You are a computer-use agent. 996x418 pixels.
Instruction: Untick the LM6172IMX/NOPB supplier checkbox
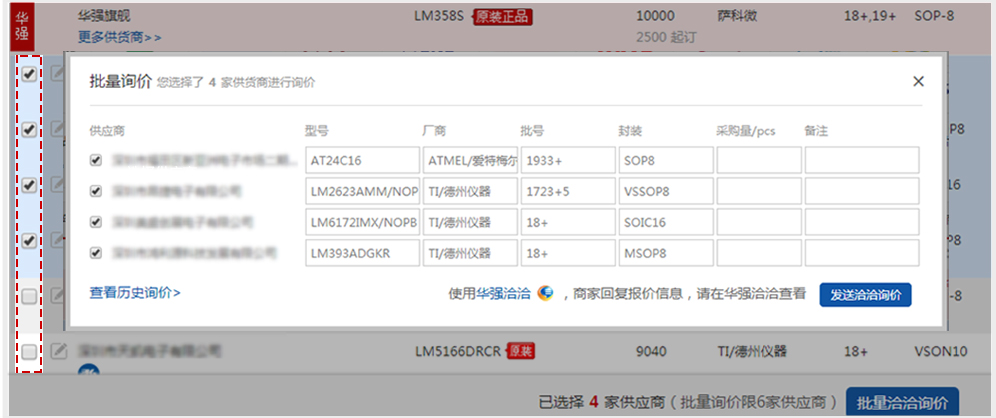coord(96,222)
